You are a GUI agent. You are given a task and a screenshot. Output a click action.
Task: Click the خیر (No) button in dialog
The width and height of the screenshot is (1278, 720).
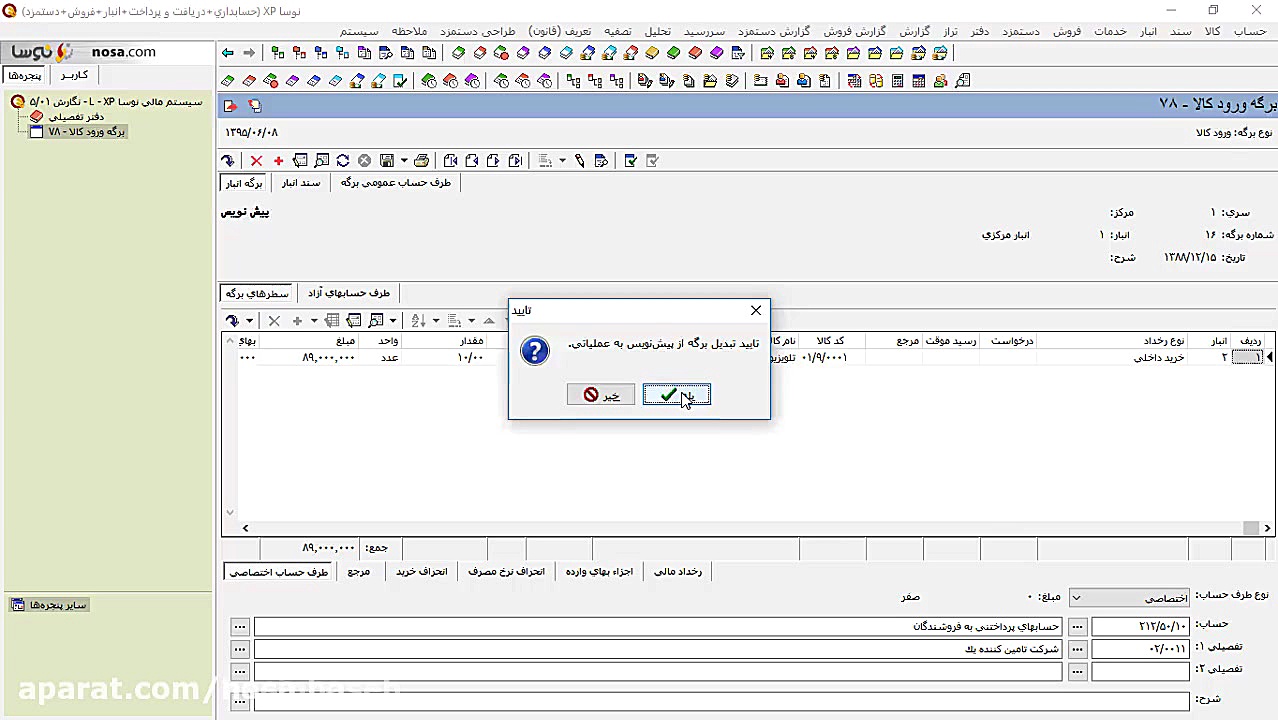point(600,395)
